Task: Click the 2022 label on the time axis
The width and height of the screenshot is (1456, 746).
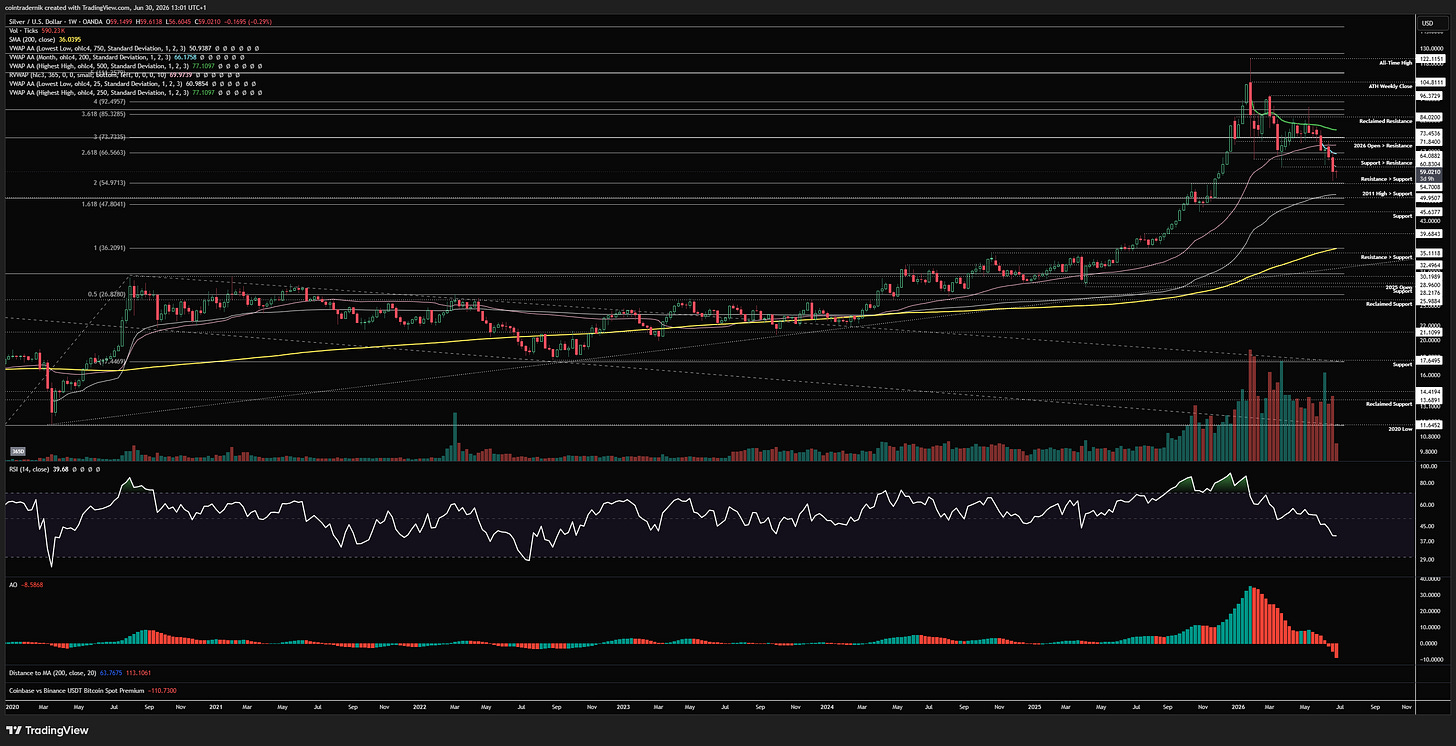Action: (420, 707)
